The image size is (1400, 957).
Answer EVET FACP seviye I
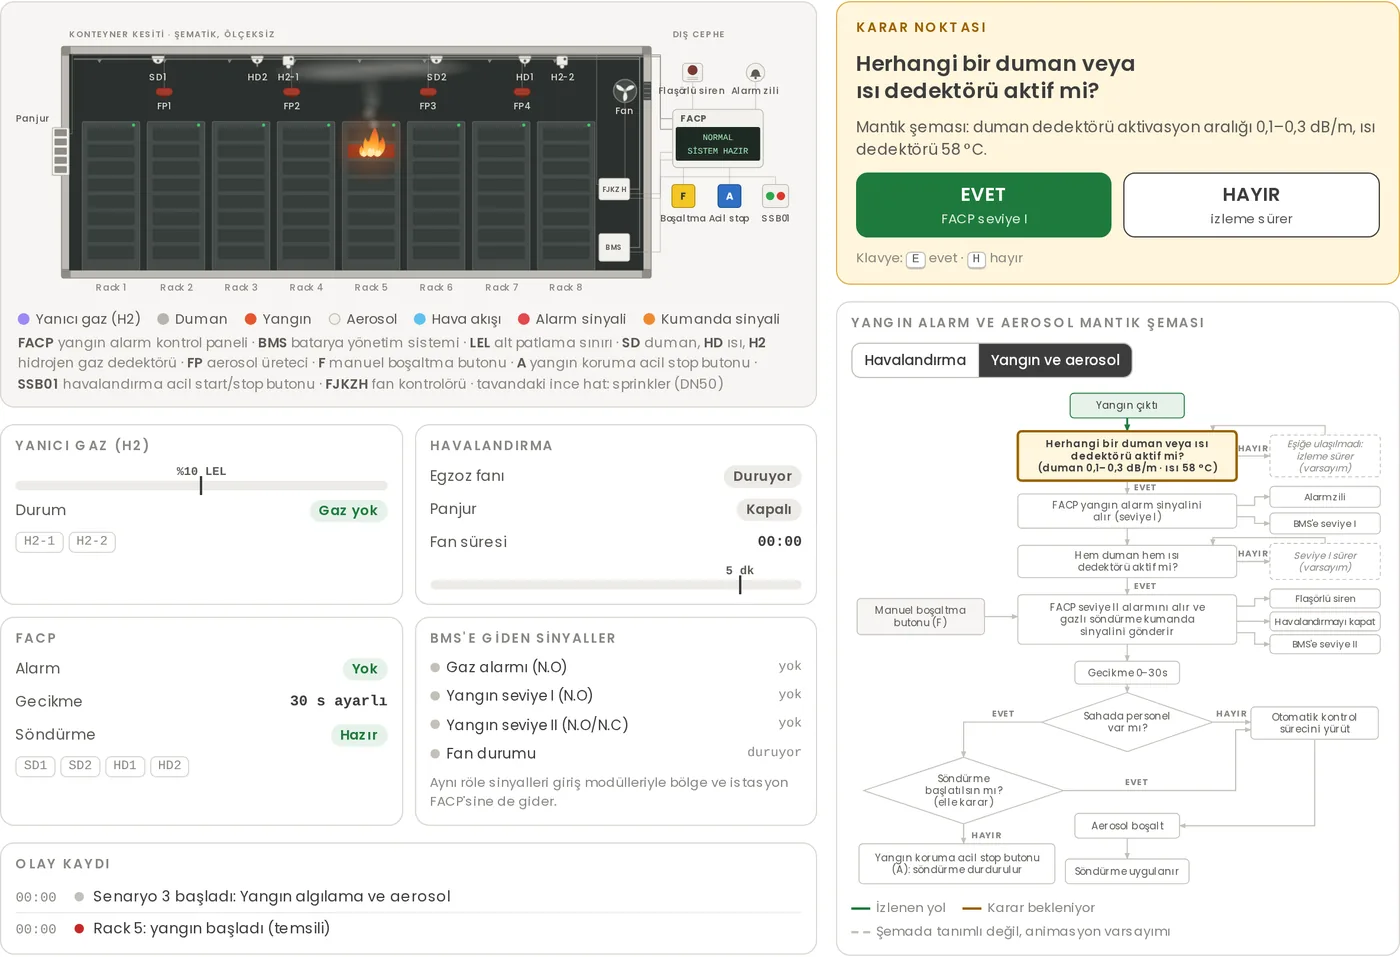coord(983,205)
